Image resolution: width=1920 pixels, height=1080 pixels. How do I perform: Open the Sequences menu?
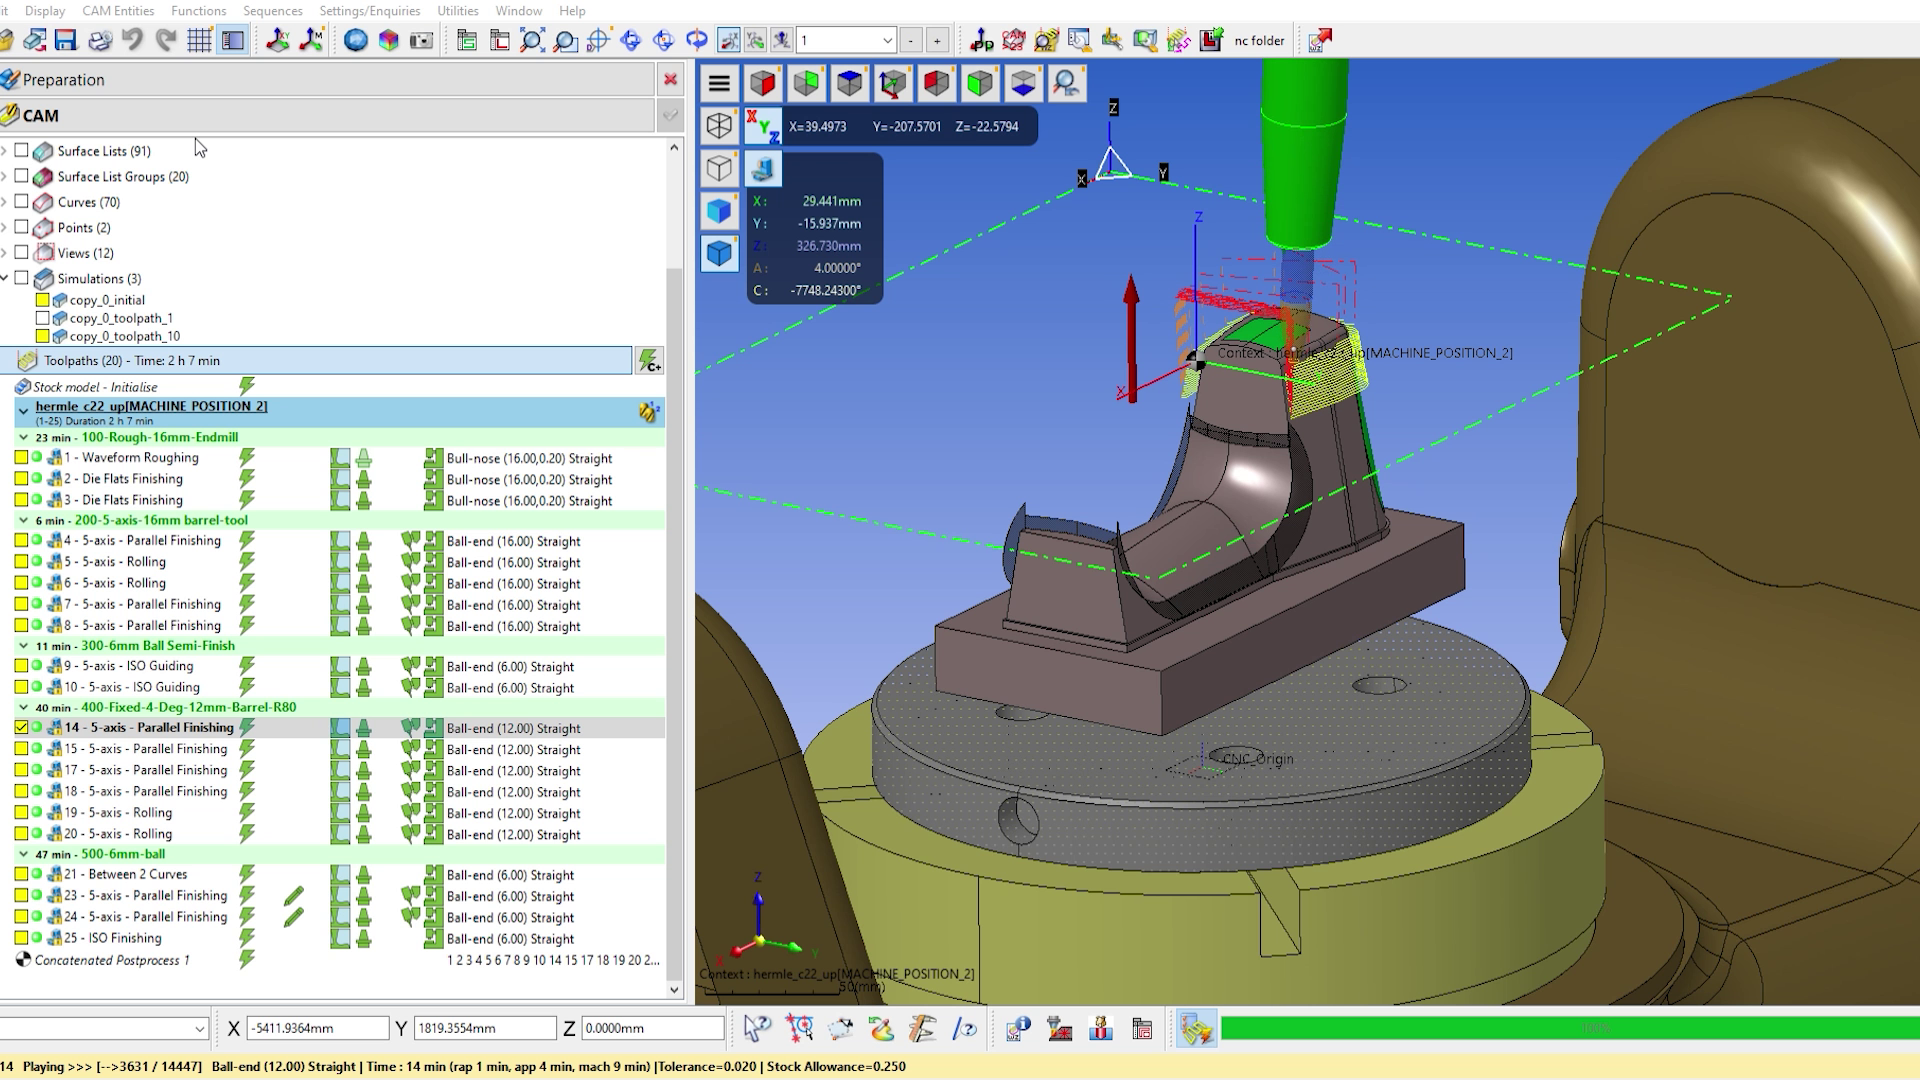point(272,11)
